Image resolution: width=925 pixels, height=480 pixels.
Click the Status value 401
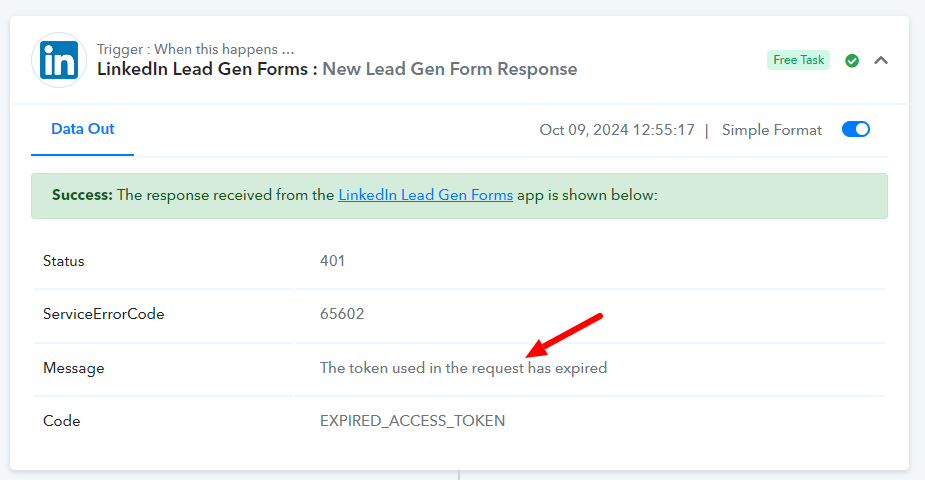(x=333, y=261)
